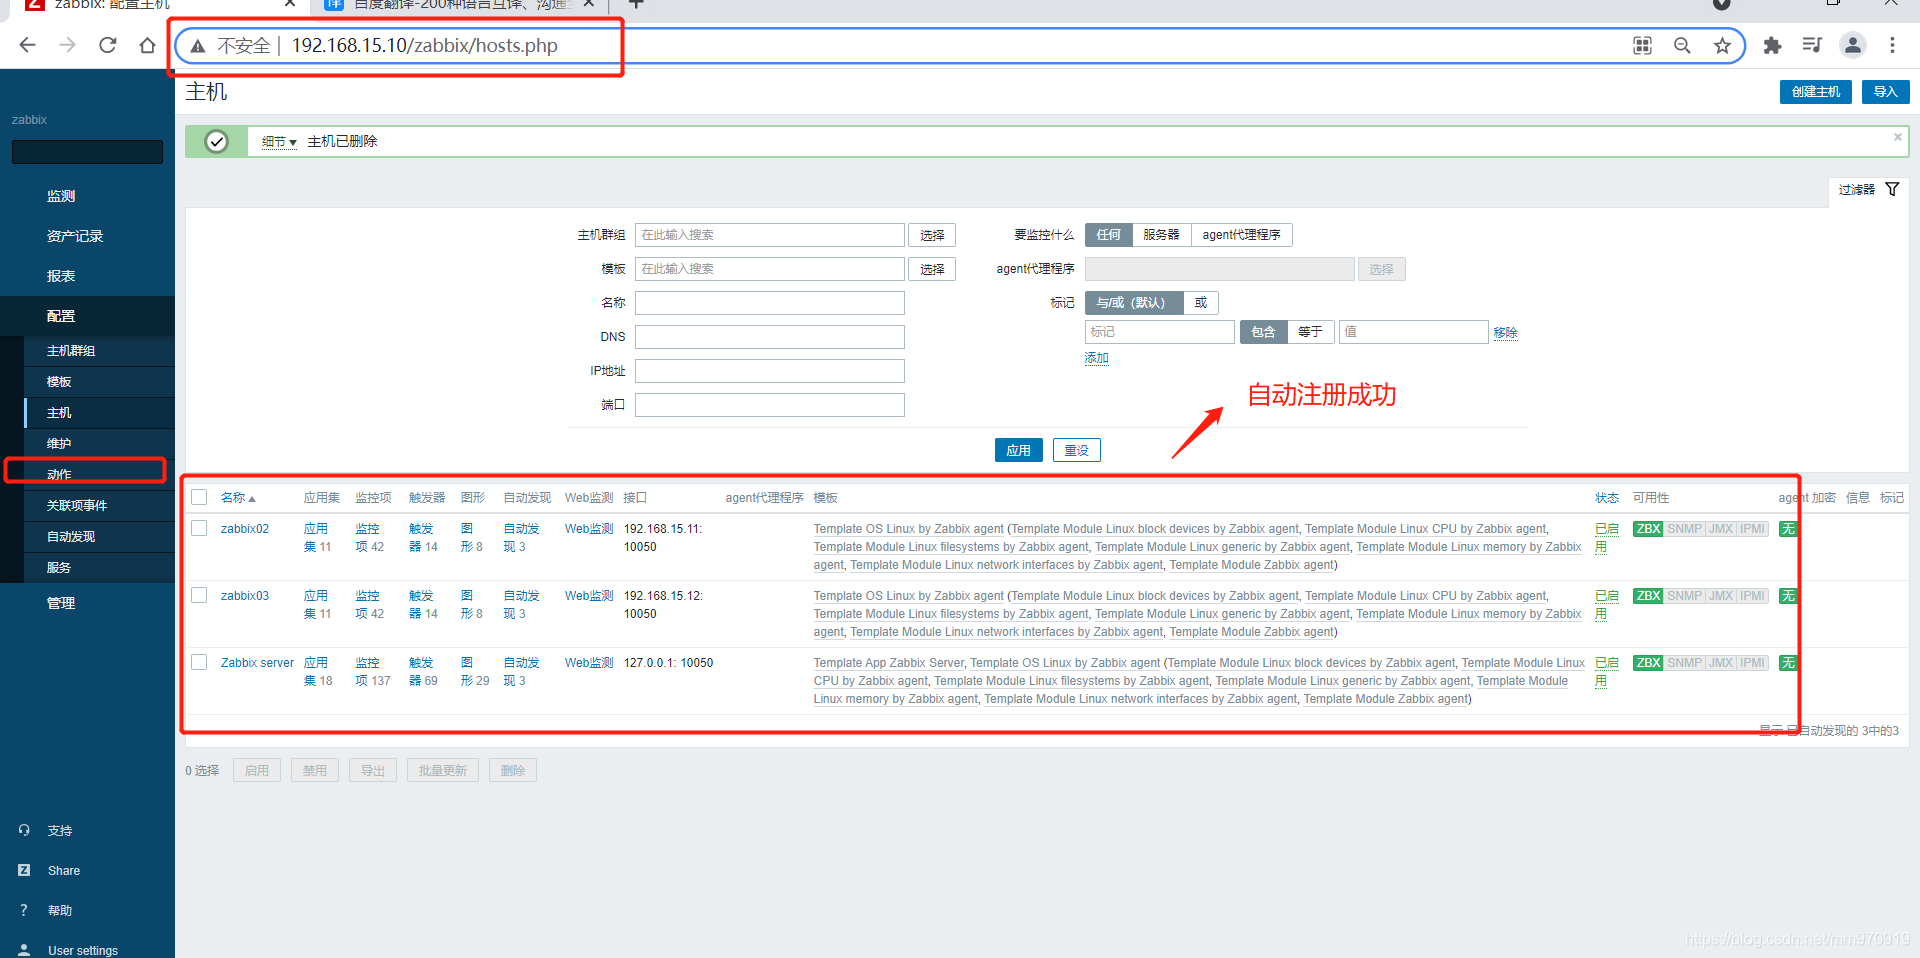Sort by 名称 column header

point(238,498)
